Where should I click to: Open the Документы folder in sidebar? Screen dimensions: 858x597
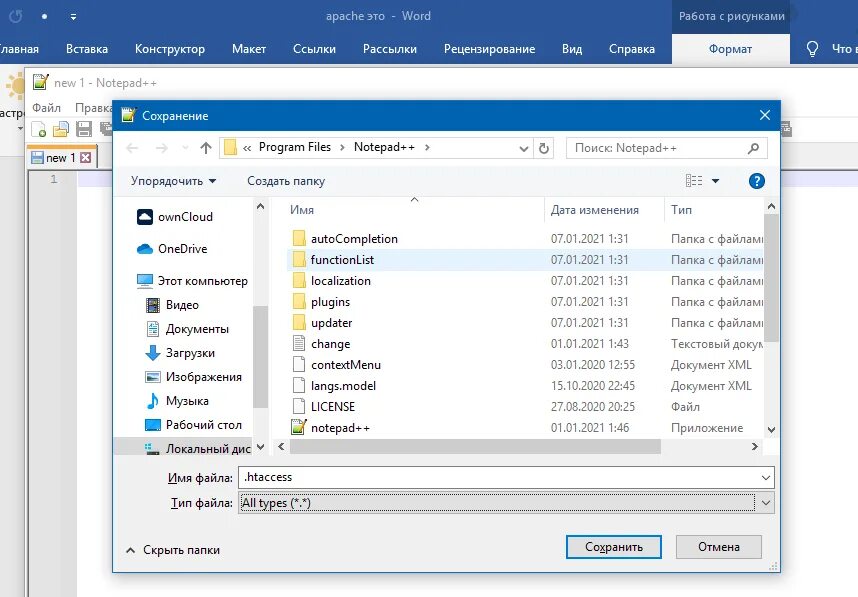188,329
